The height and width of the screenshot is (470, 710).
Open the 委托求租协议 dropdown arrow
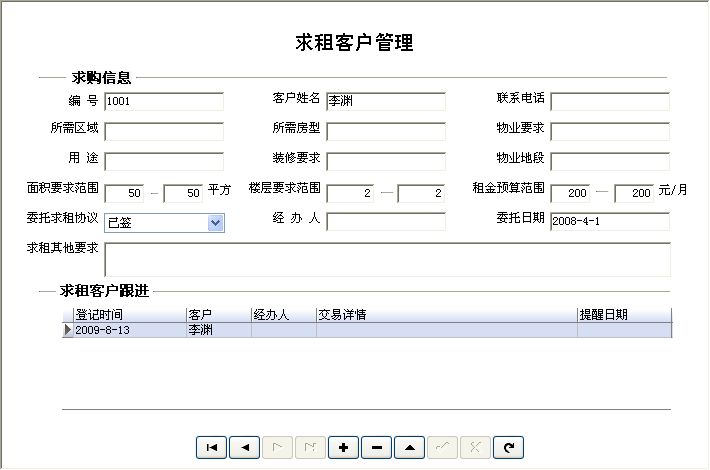[x=216, y=223]
